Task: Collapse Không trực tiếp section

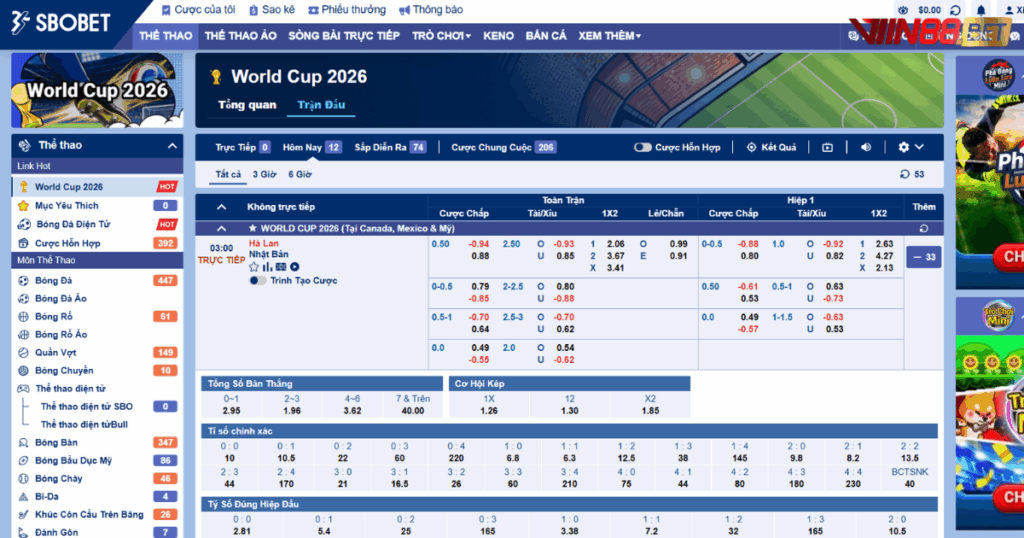Action: click(x=221, y=207)
